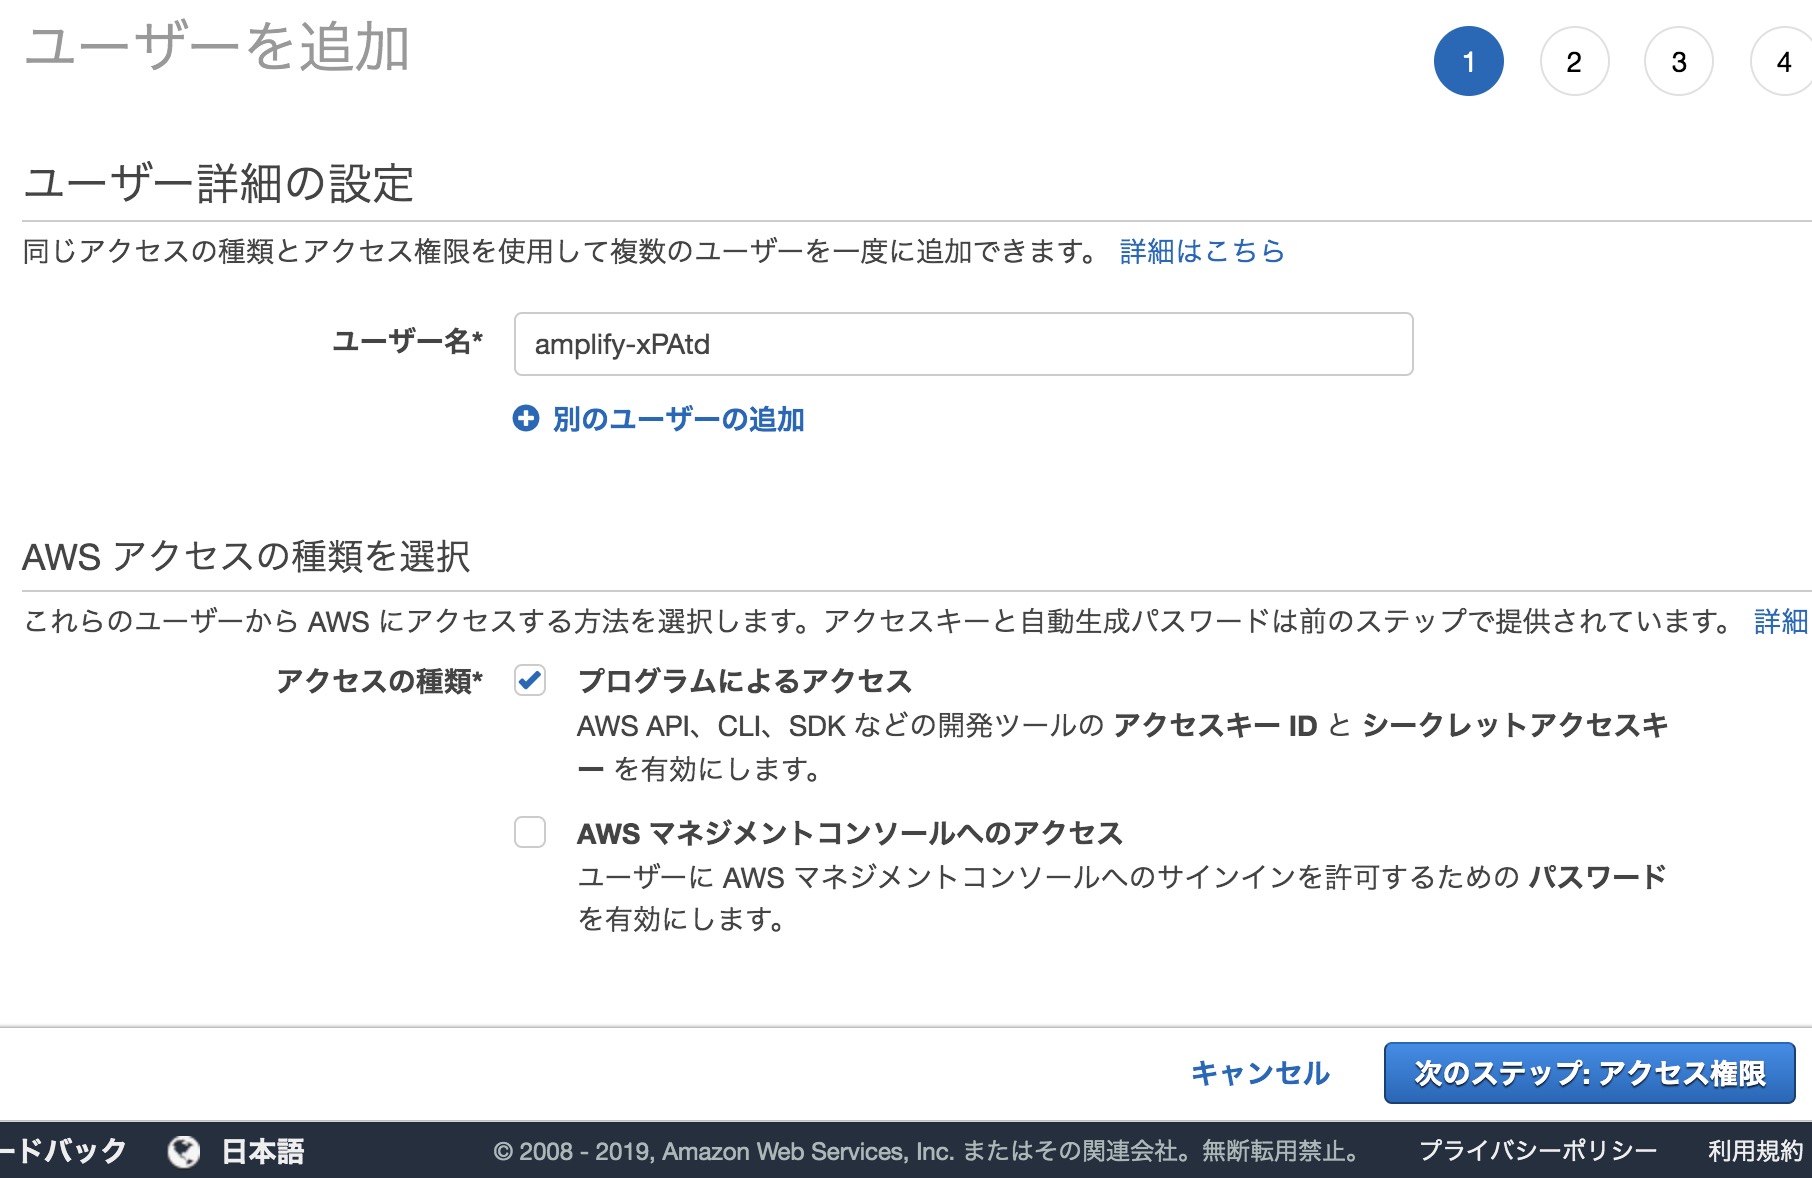
Task: Enable the AWS マネジメントコンソールへのアクセス checkbox
Action: (x=530, y=832)
